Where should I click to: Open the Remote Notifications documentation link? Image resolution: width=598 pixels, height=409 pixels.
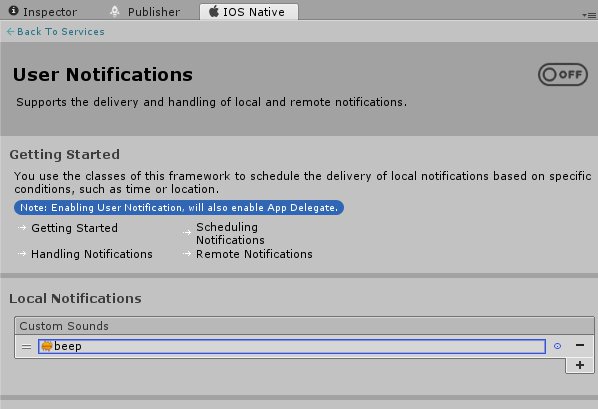point(254,254)
